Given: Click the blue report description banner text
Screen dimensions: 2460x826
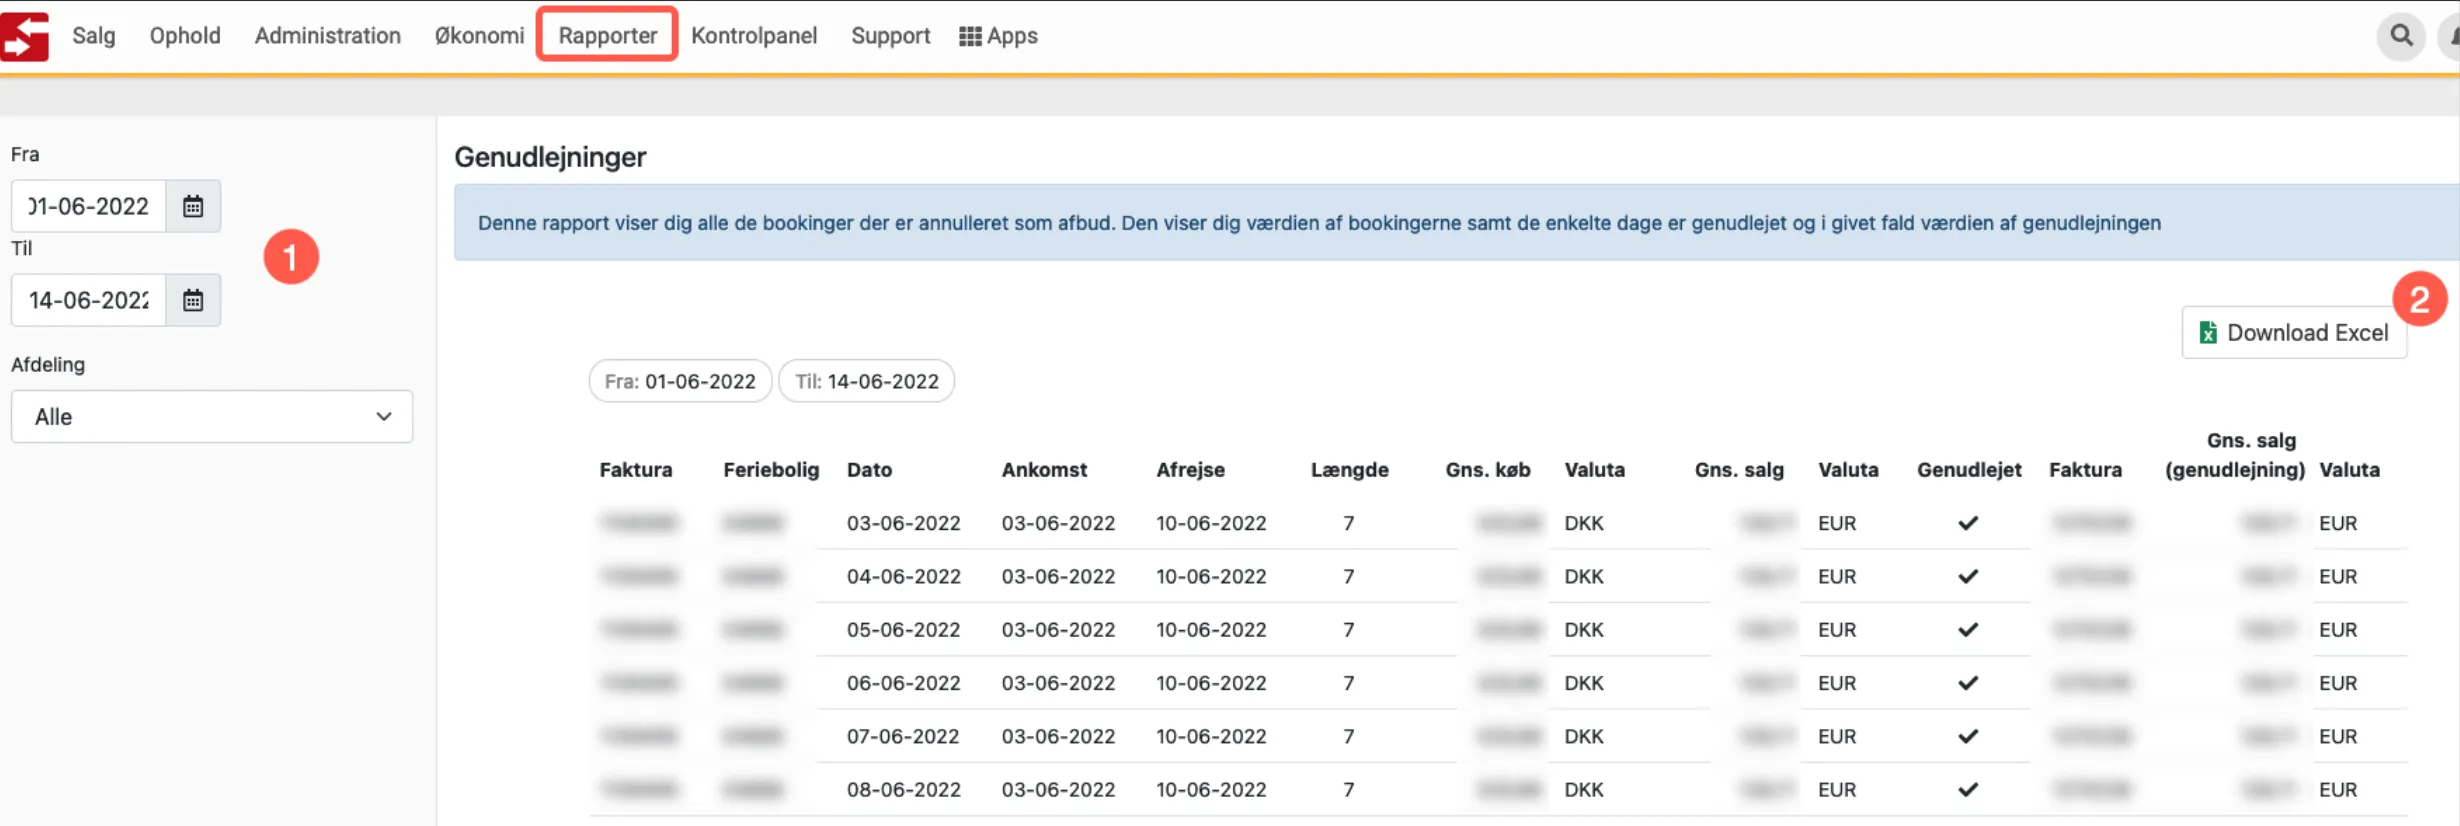Looking at the screenshot, I should (x=1319, y=223).
